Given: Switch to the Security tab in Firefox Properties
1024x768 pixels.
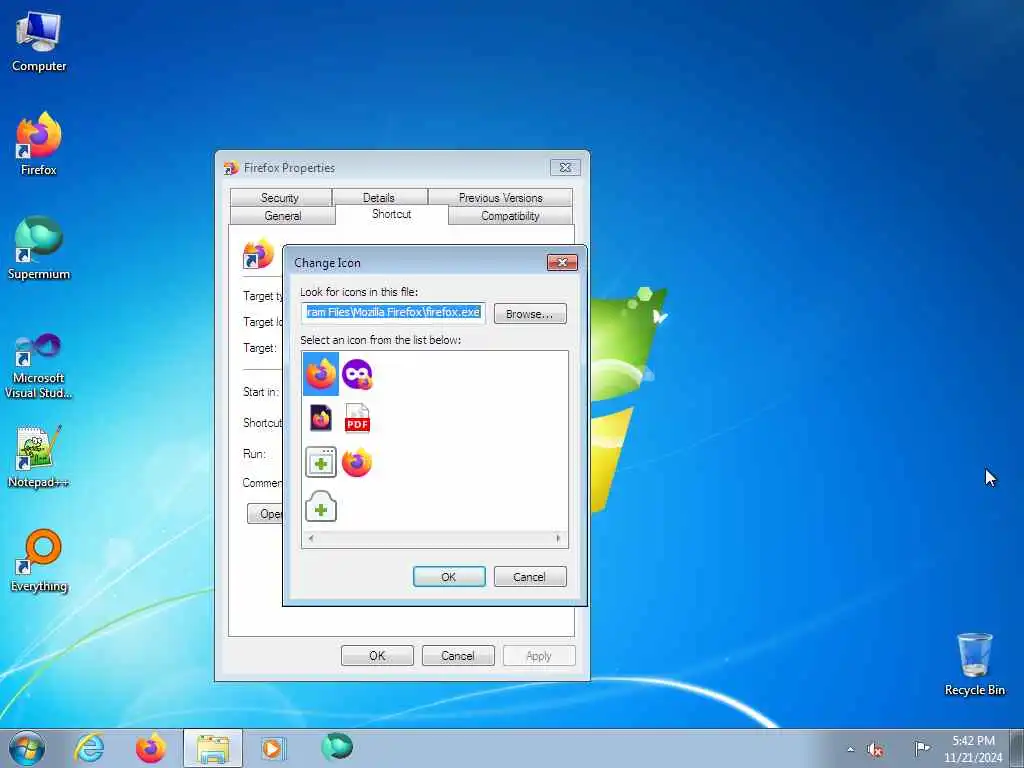Looking at the screenshot, I should tap(280, 197).
